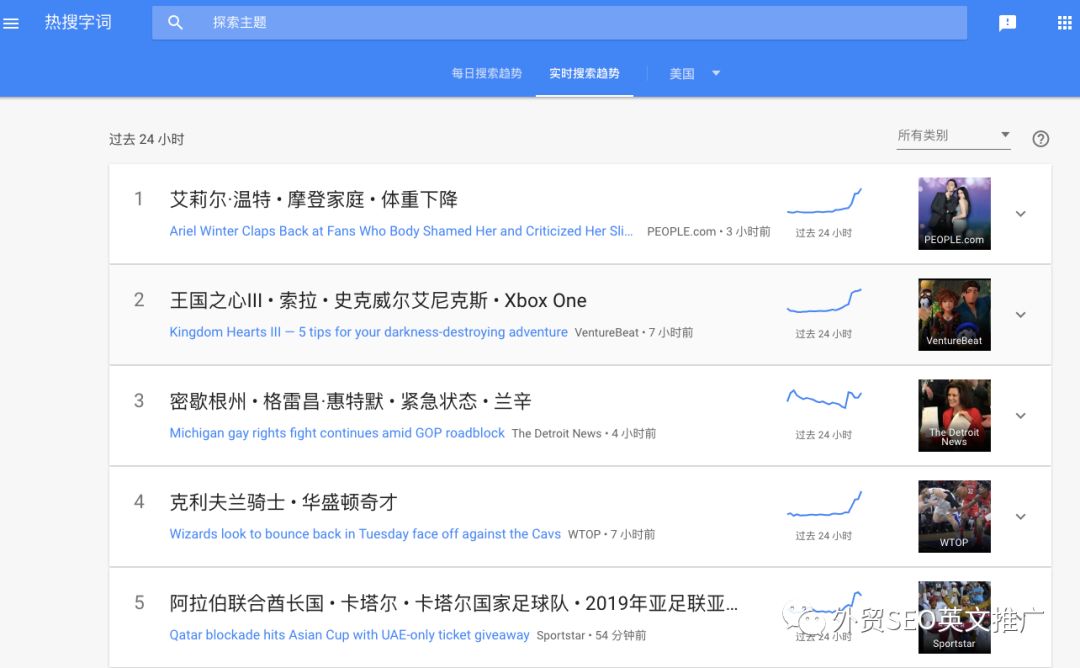Click the sparkline chart in row 1
1080x668 pixels.
[x=824, y=200]
